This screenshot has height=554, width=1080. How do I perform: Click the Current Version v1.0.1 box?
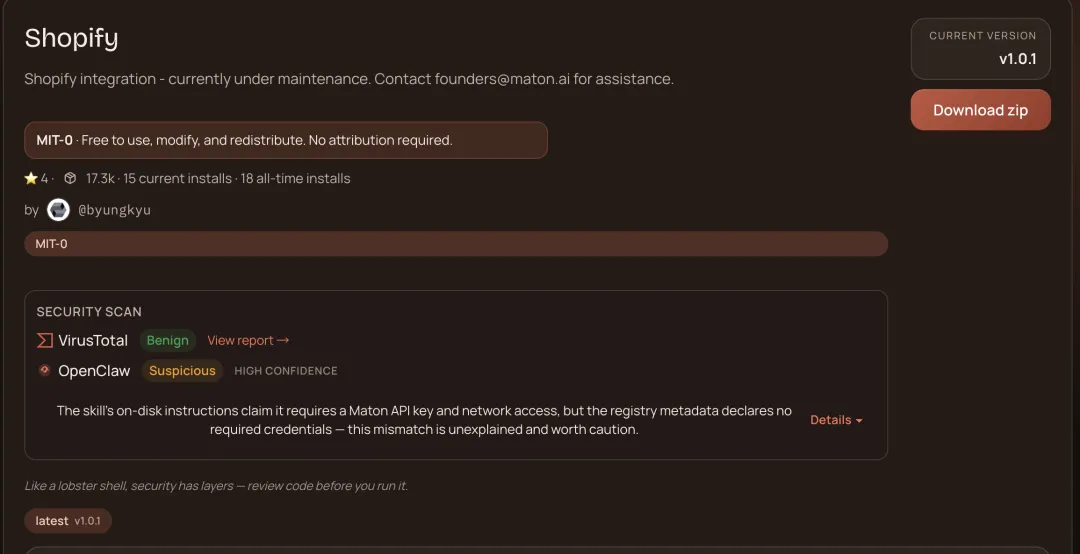(980, 48)
